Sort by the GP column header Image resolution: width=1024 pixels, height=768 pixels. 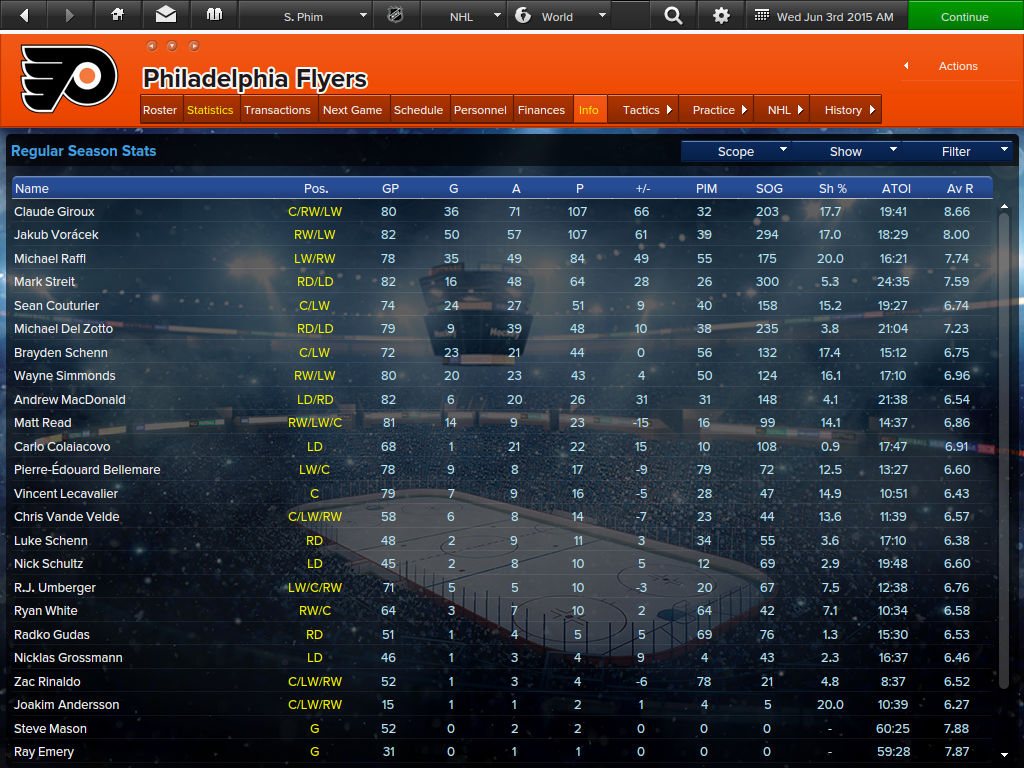pos(391,189)
